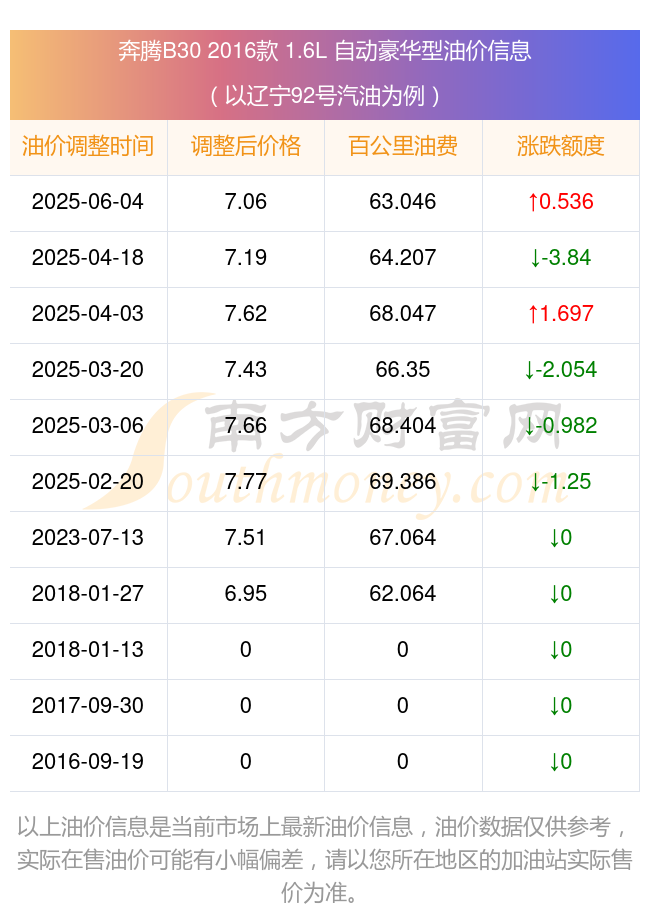Click the '↓0' value in the 2018-01-27 row
The height and width of the screenshot is (921, 650).
[561, 594]
